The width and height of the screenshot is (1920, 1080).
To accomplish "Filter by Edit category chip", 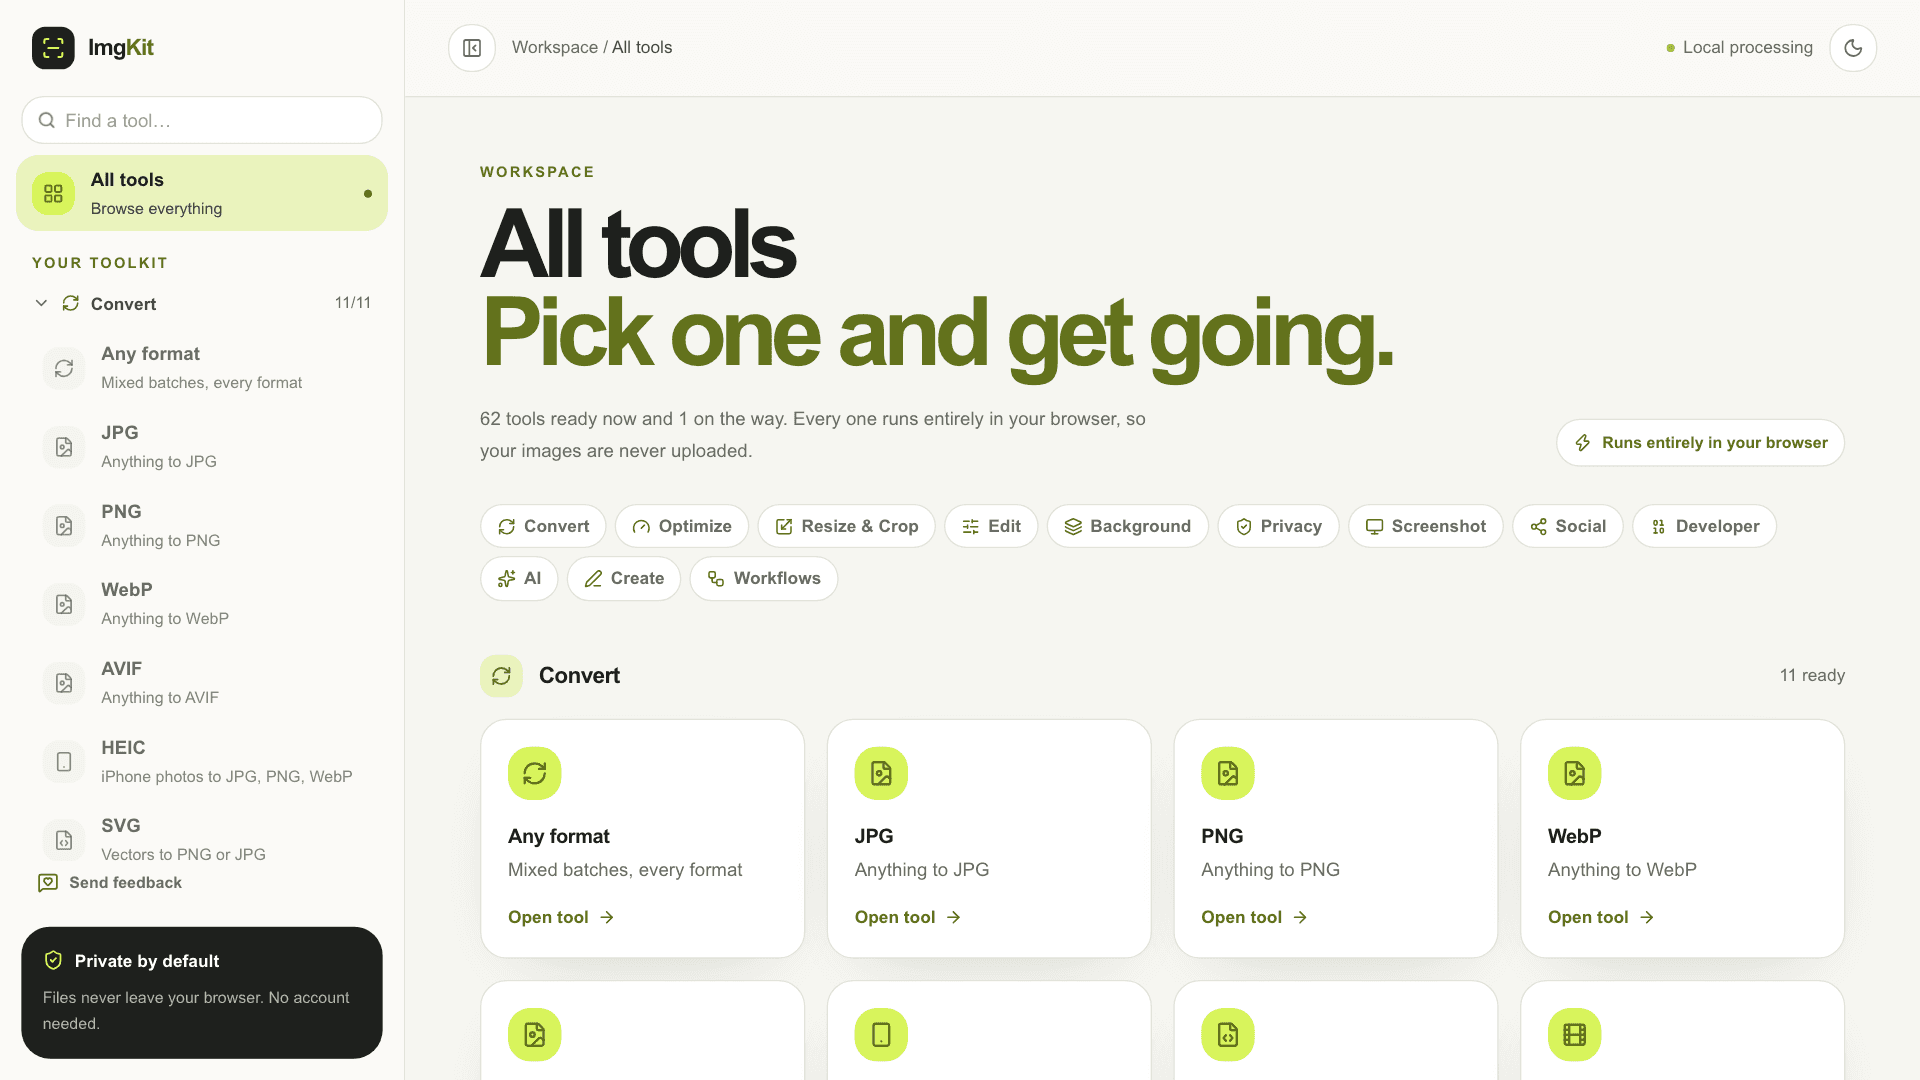I will (991, 526).
